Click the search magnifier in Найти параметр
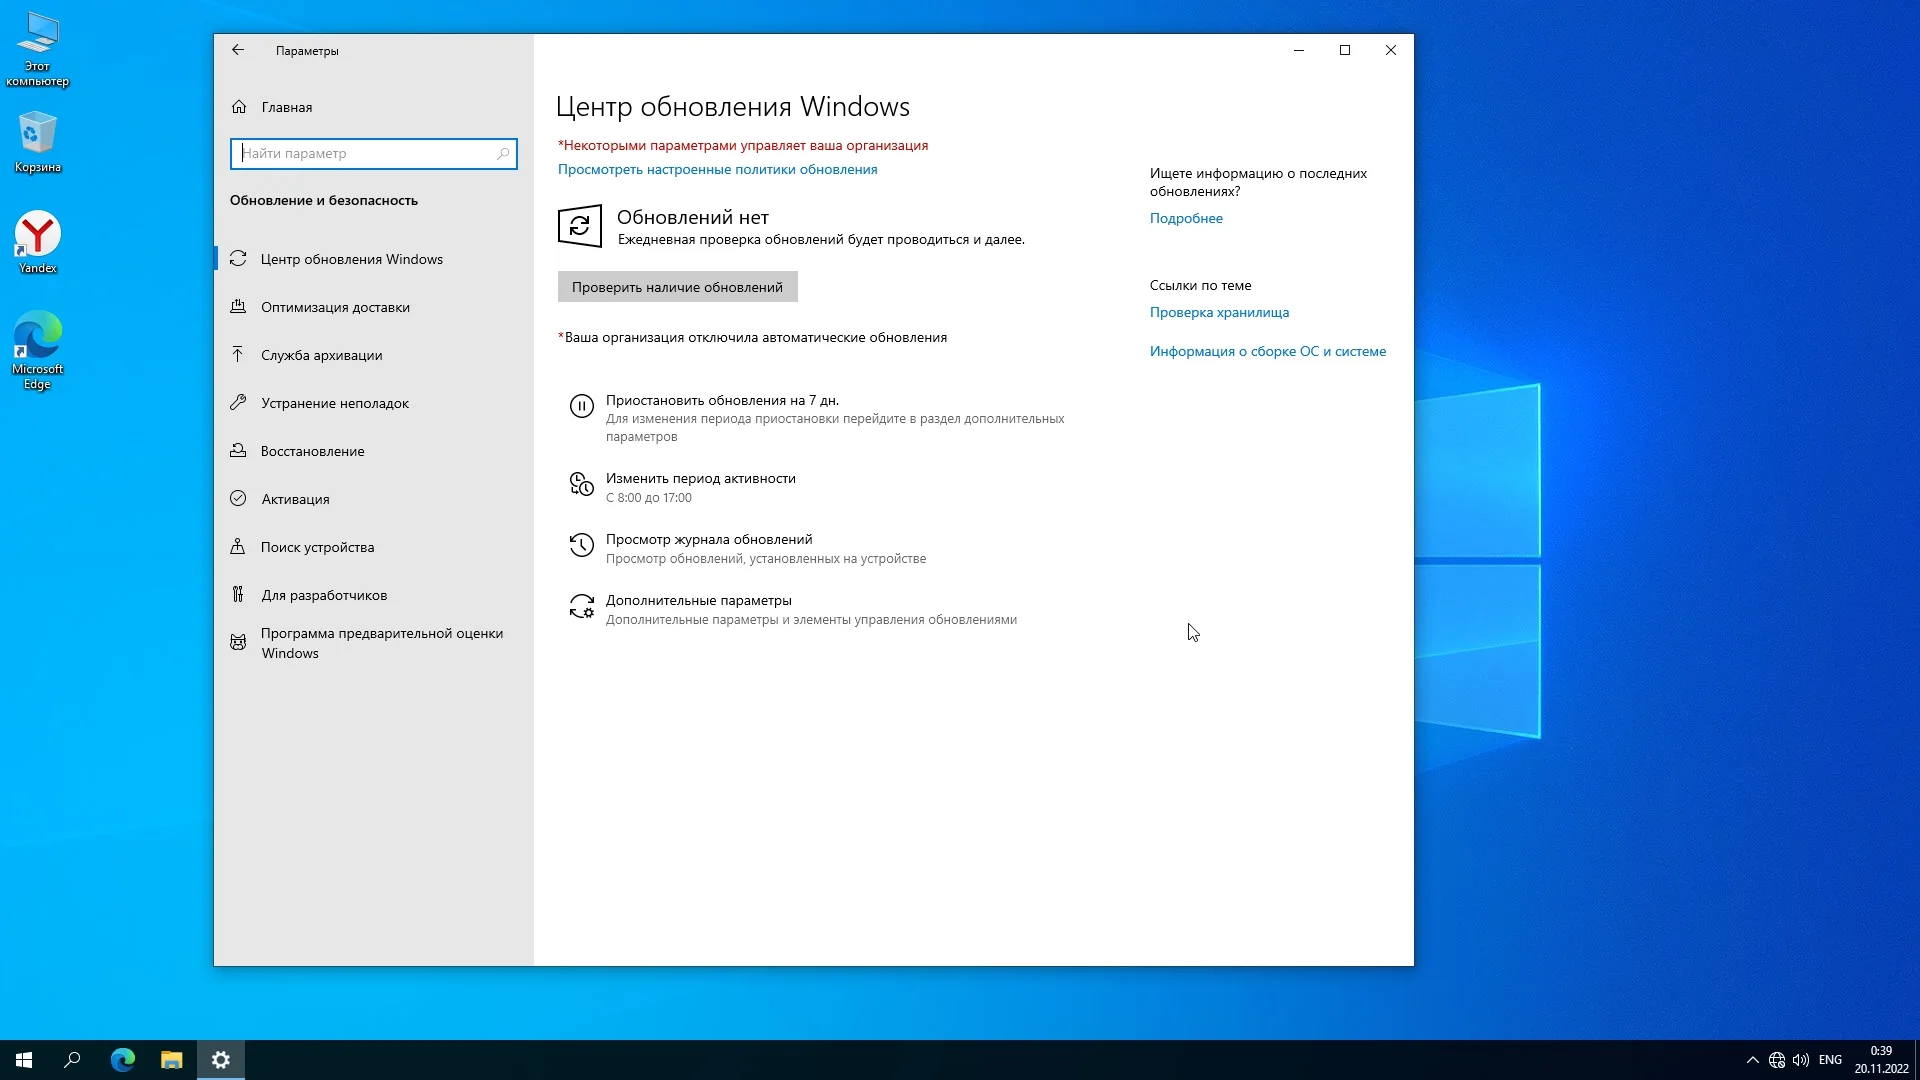1920x1080 pixels. tap(503, 153)
